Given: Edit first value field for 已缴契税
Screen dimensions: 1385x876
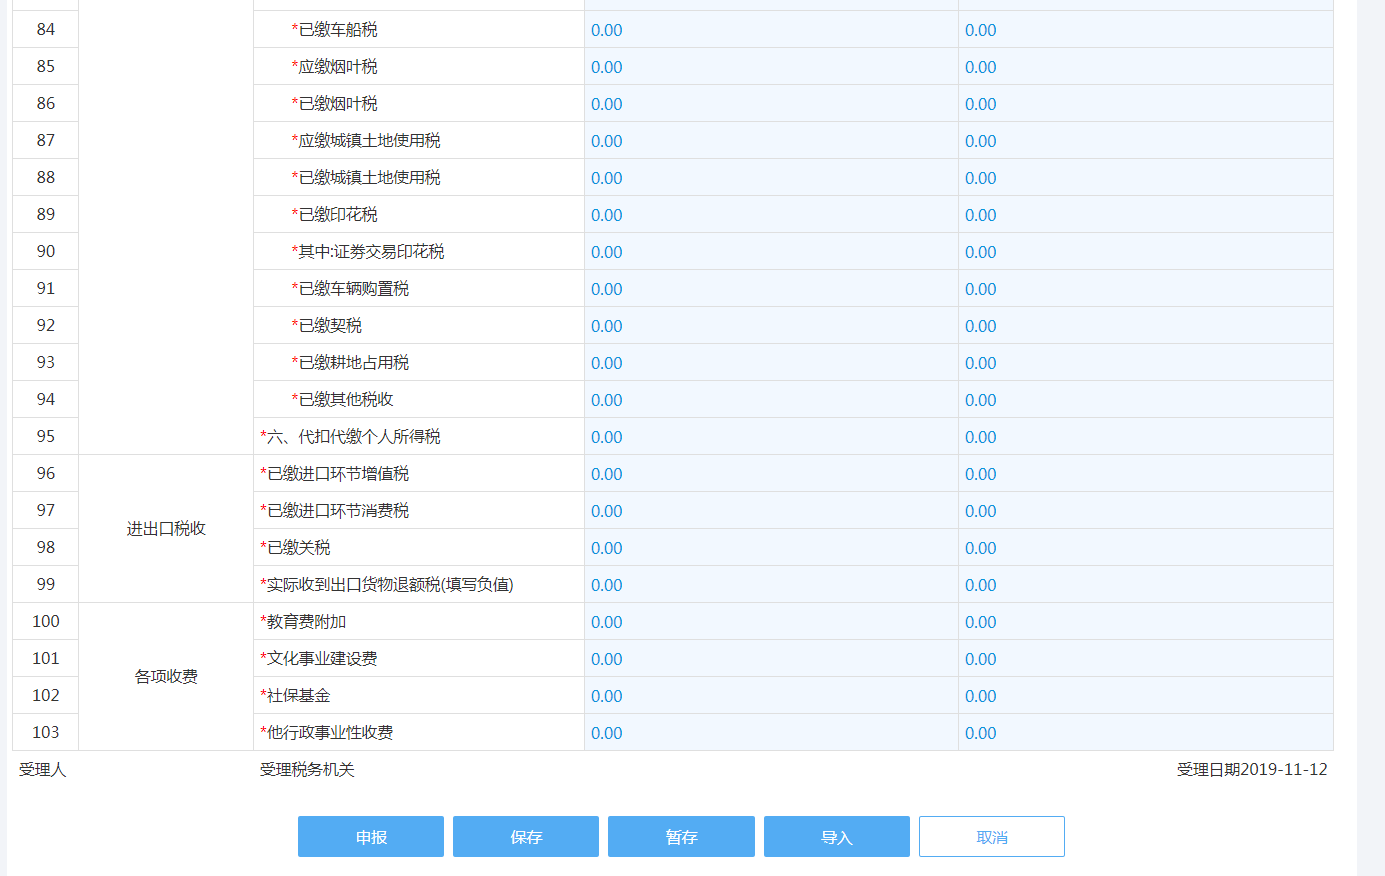Looking at the screenshot, I should click(x=771, y=326).
